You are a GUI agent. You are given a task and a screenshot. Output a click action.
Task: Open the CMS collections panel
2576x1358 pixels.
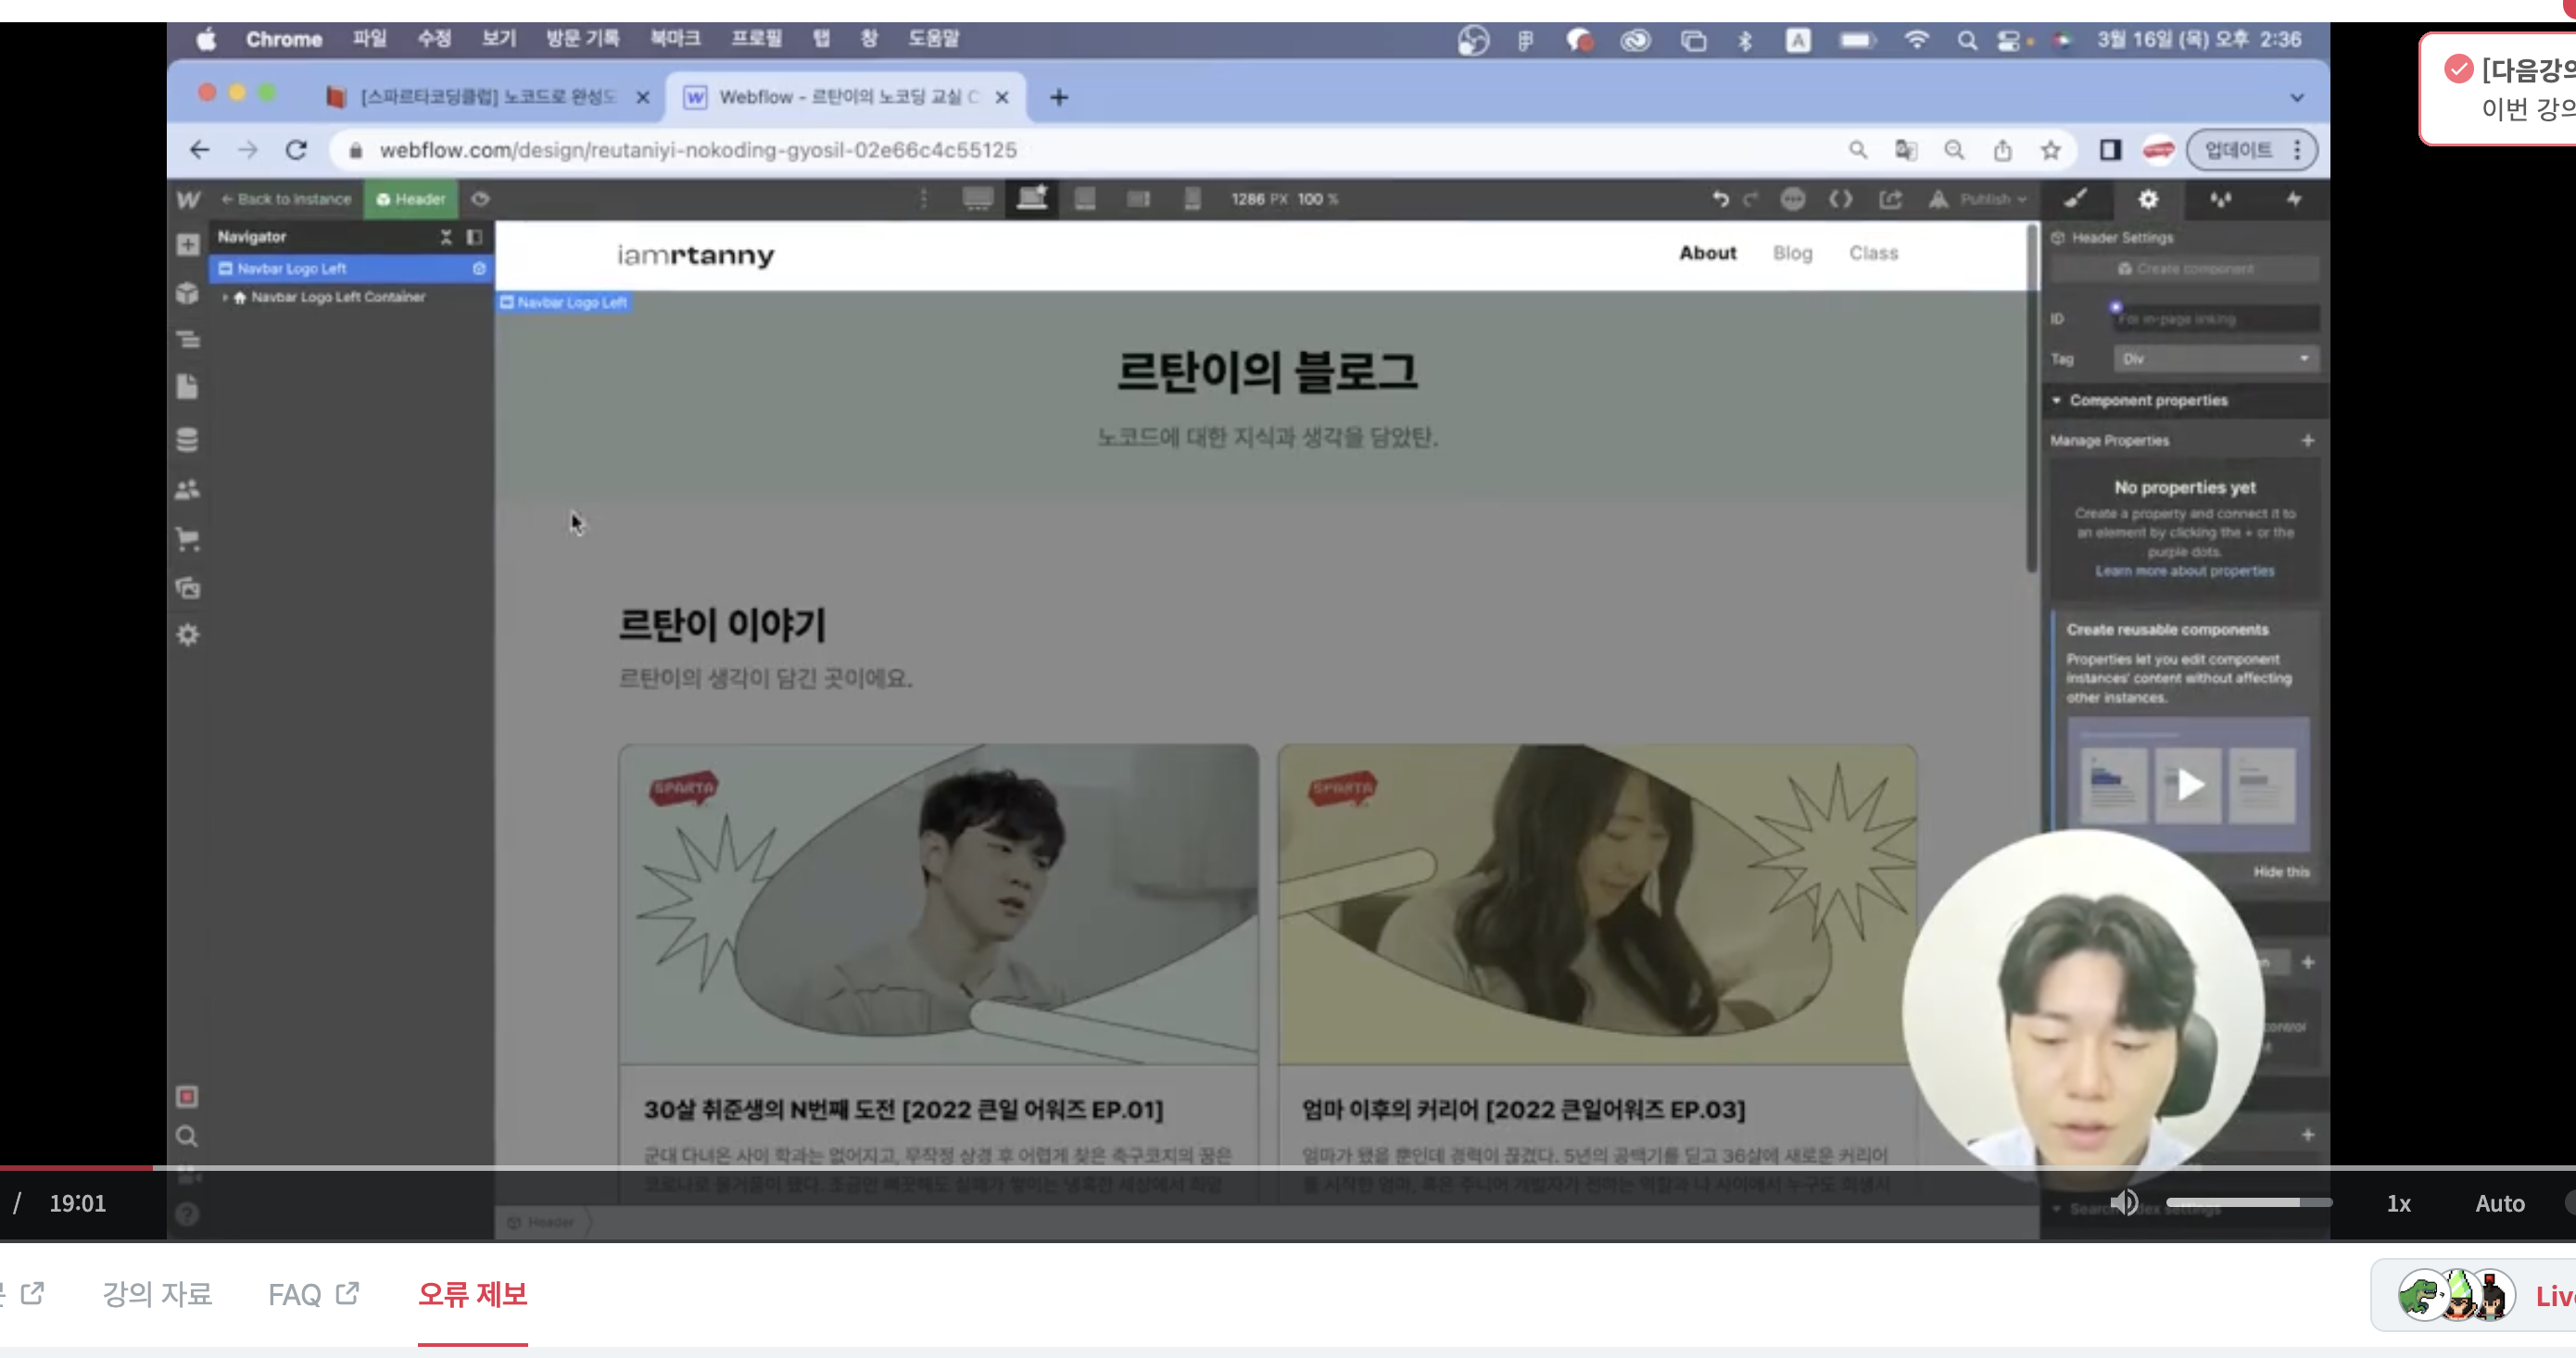pyautogui.click(x=188, y=440)
